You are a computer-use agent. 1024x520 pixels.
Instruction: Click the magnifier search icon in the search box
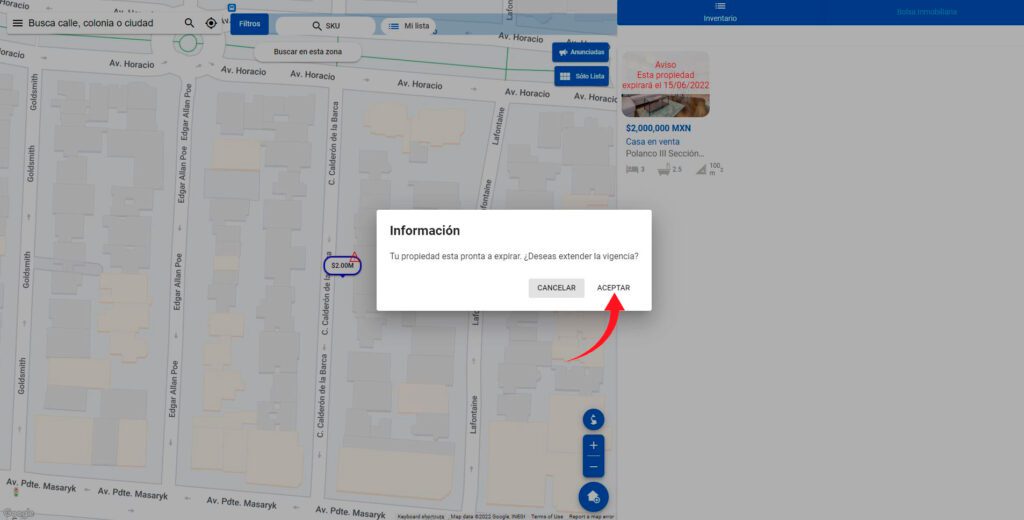coord(189,23)
